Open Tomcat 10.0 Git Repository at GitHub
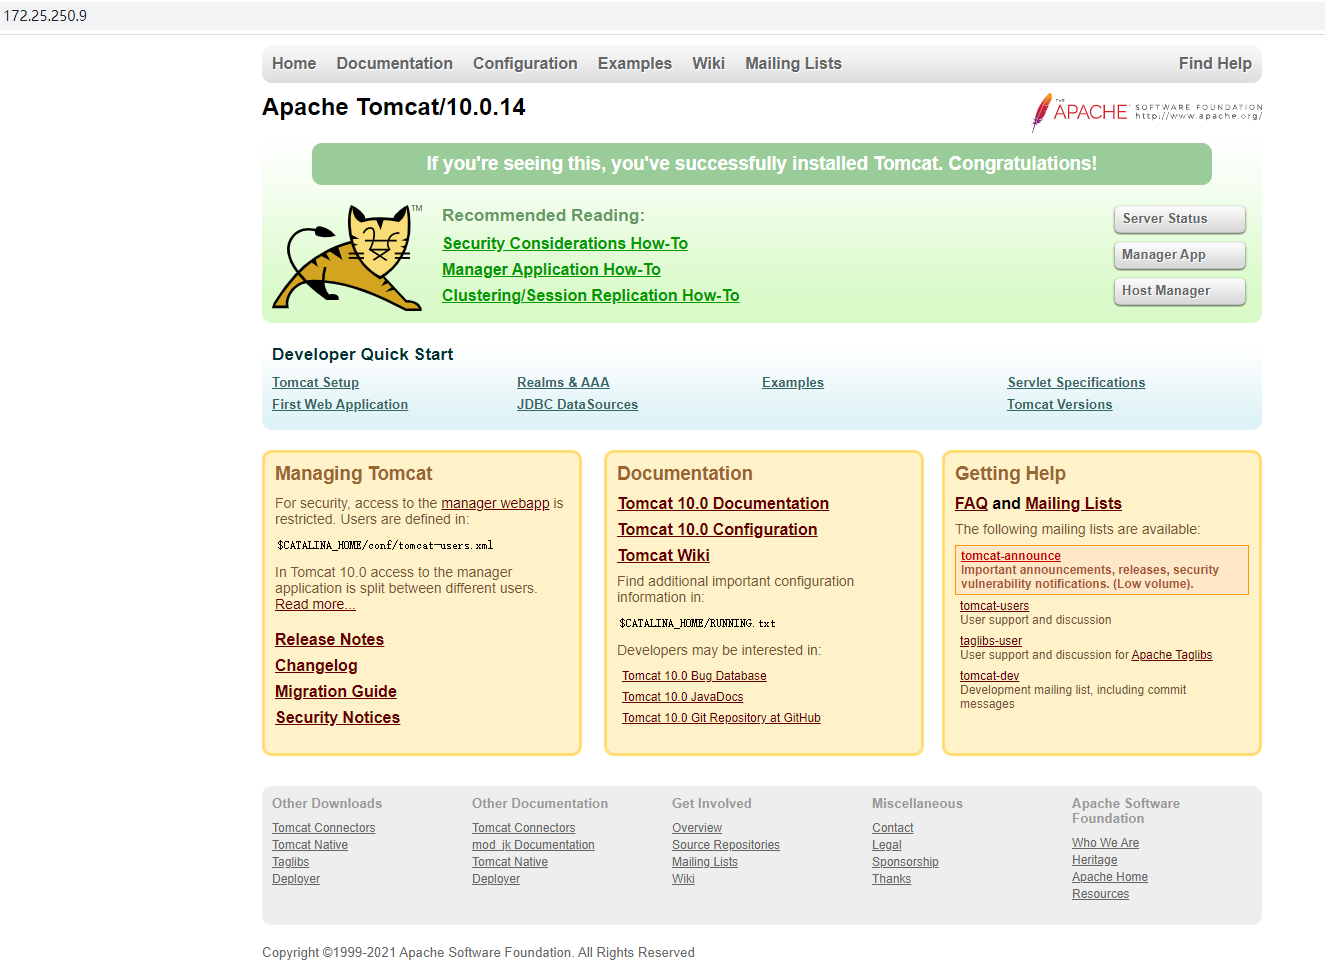This screenshot has width=1325, height=975. [x=721, y=718]
